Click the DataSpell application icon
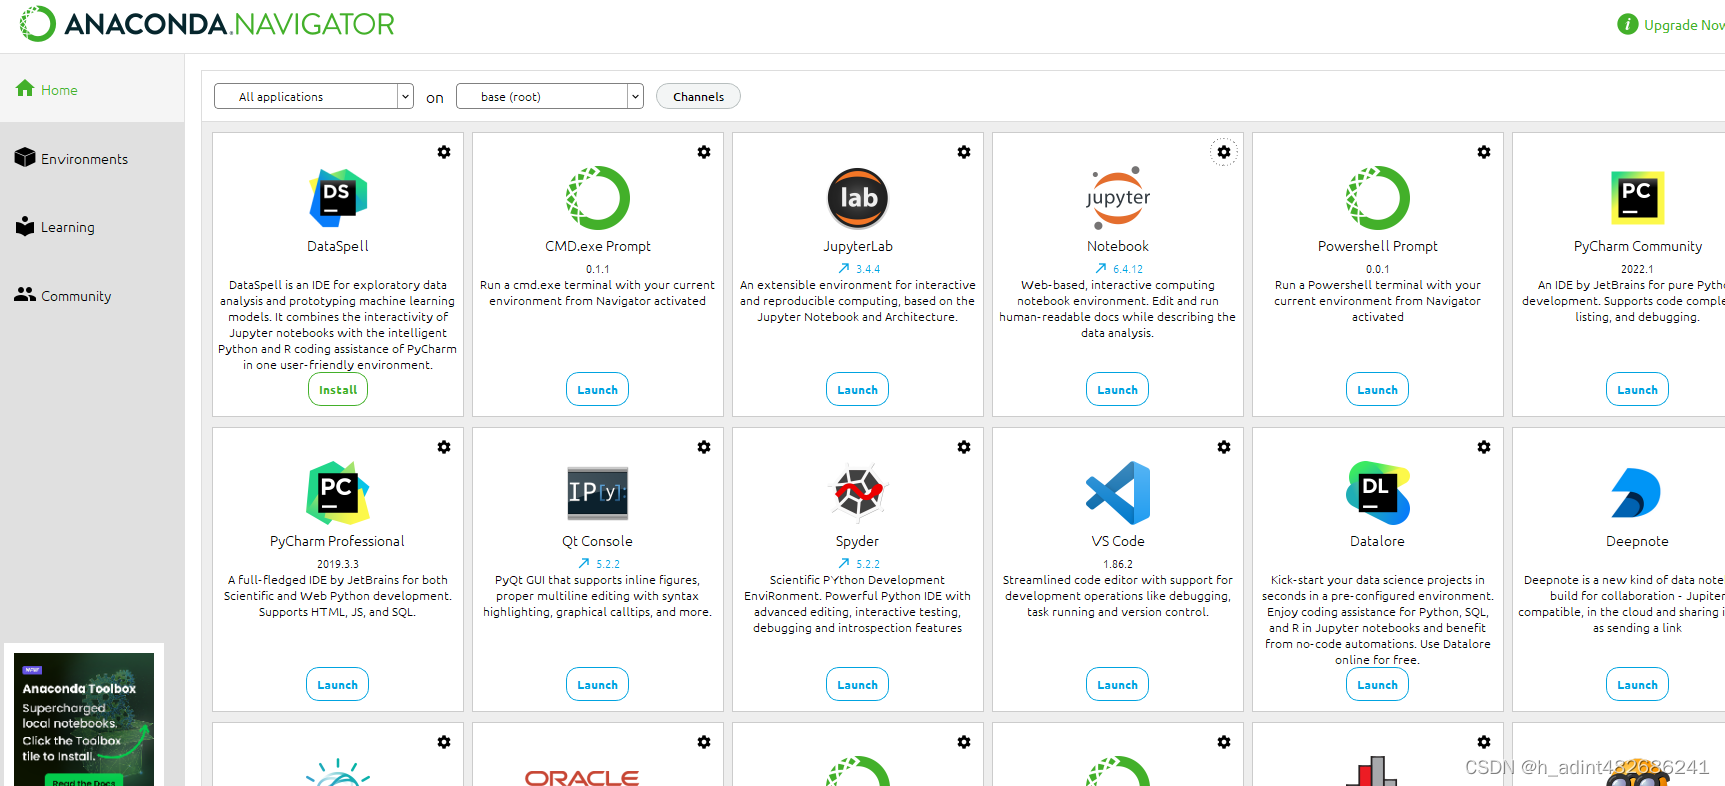Screen dimensions: 1725x786 pos(338,198)
